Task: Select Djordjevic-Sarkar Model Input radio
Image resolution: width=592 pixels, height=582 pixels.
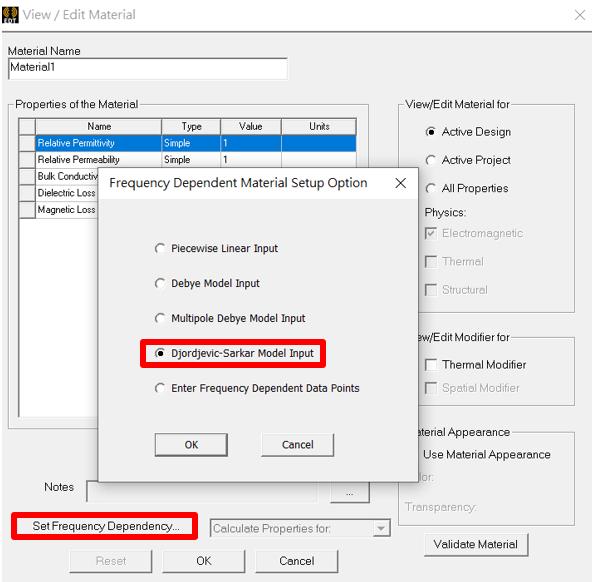Action: coord(160,353)
